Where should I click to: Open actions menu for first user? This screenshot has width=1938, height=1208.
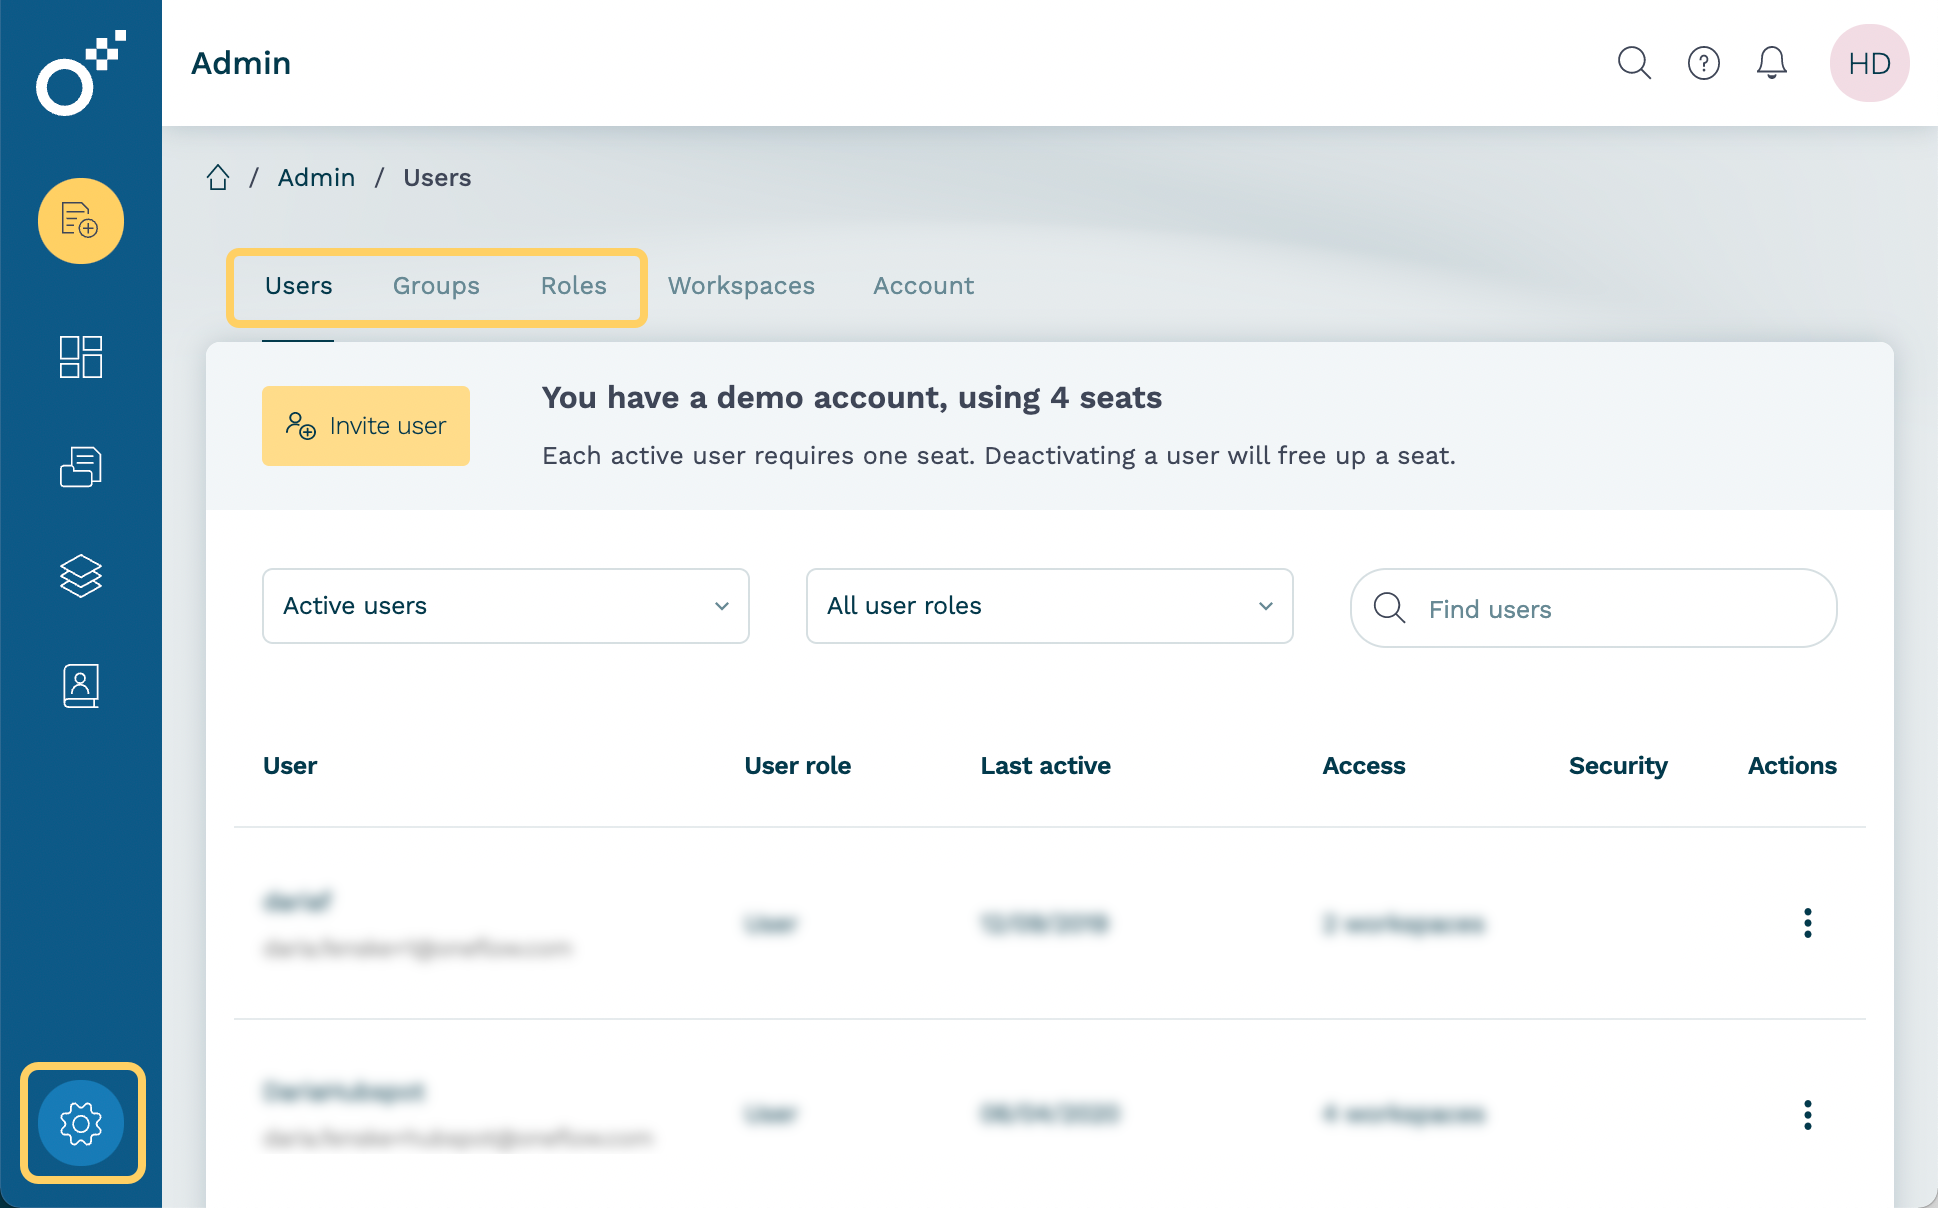pos(1807,923)
